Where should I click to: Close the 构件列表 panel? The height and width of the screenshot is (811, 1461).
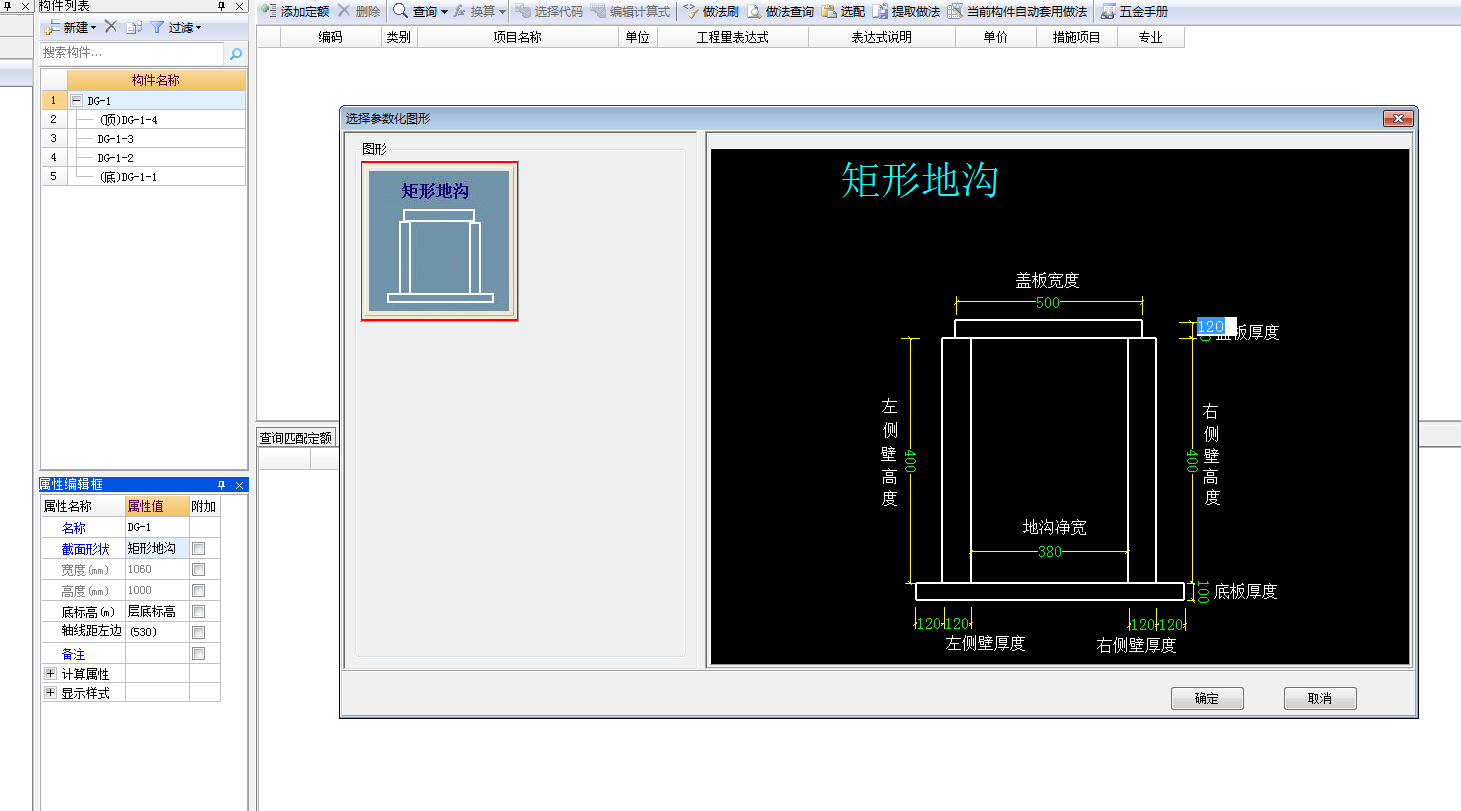(x=239, y=6)
